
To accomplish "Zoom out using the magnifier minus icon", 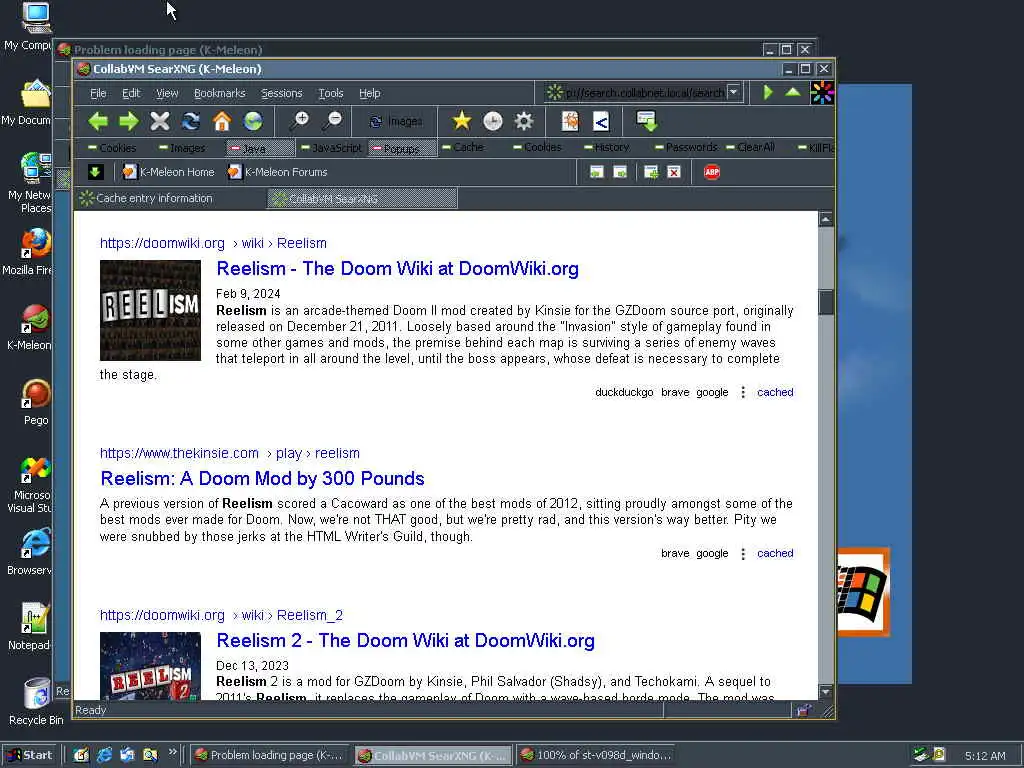I will 332,120.
